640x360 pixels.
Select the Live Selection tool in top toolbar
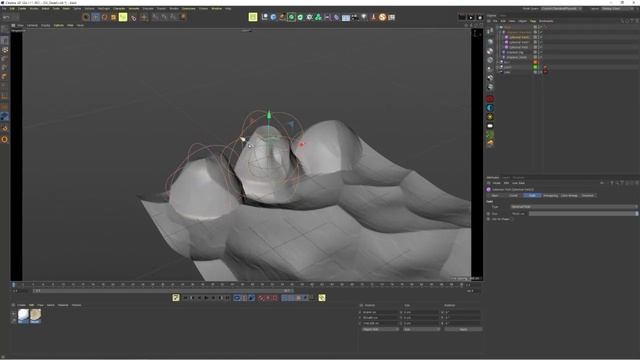86,17
